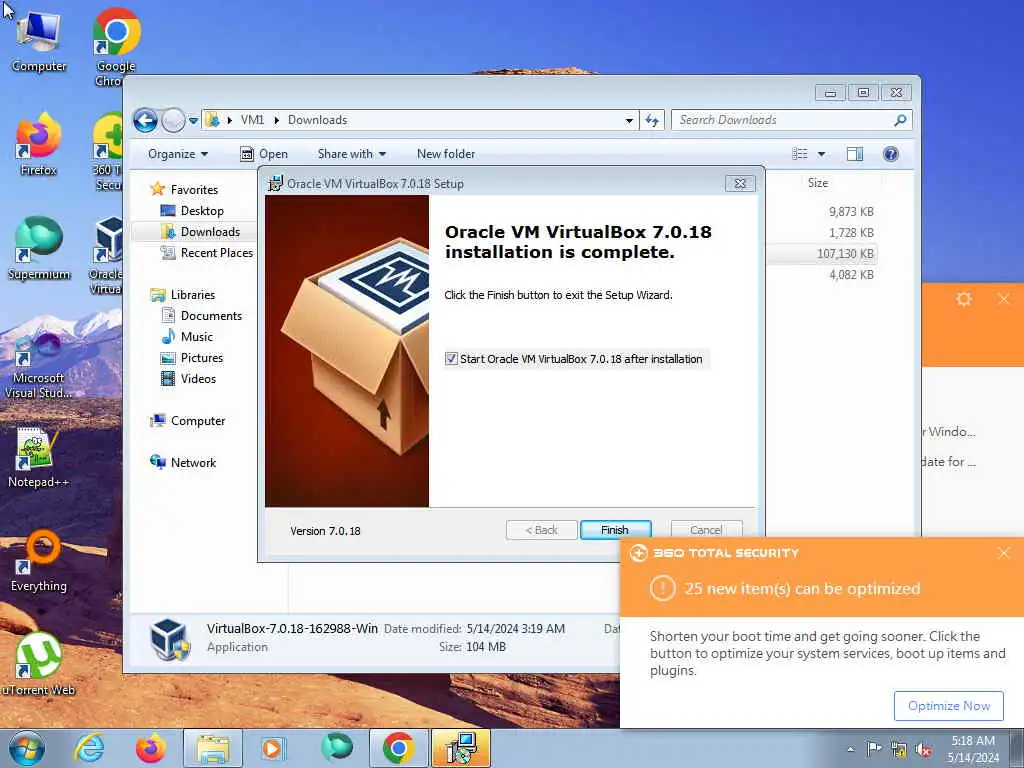Open Supermium from the taskbar

coord(336,748)
